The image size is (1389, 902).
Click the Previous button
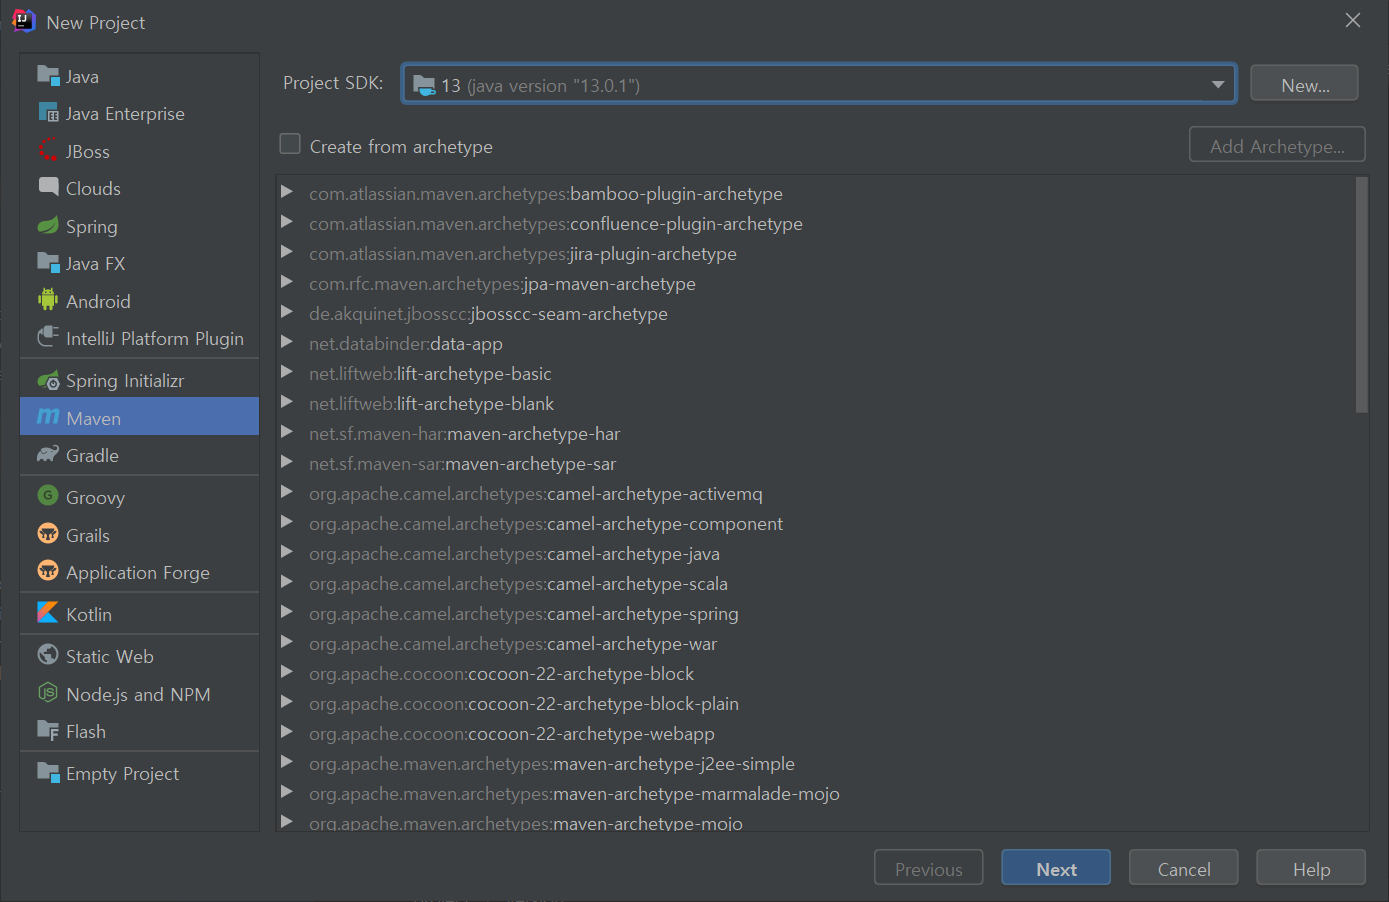coord(928,868)
